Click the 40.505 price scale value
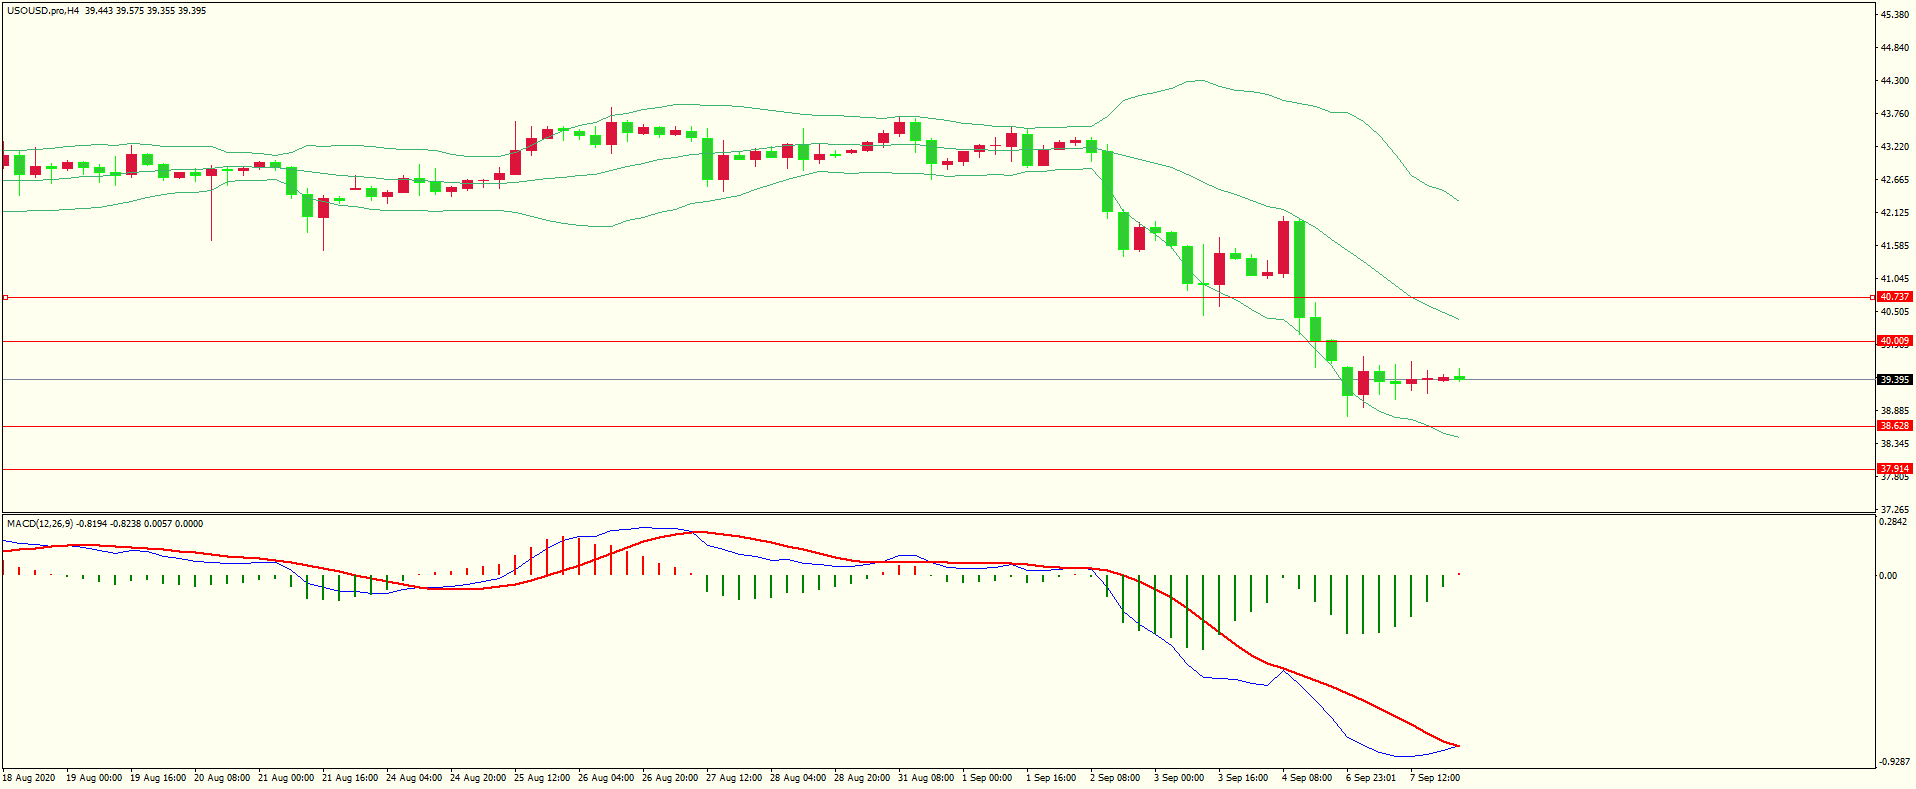This screenshot has width=1916, height=789. pyautogui.click(x=1894, y=312)
